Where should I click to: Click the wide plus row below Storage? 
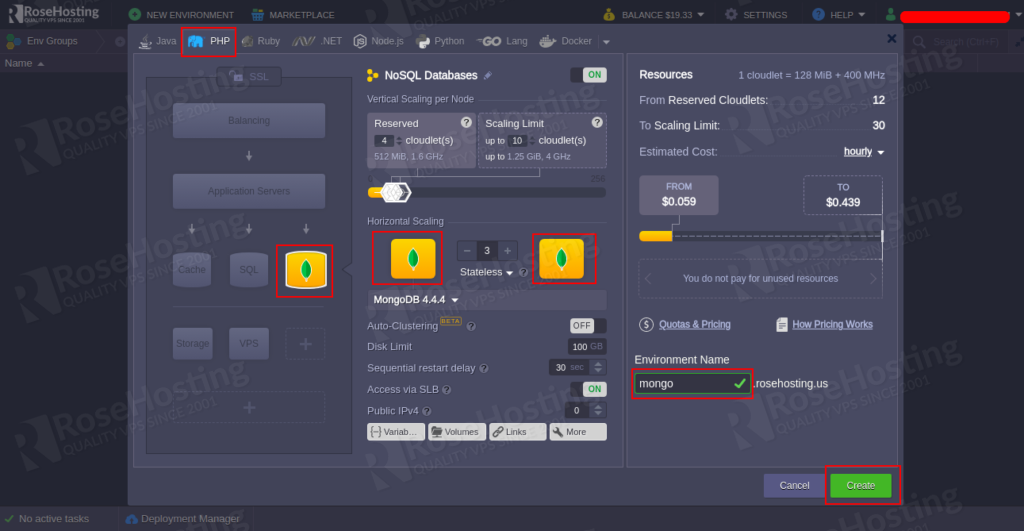pyautogui.click(x=249, y=408)
